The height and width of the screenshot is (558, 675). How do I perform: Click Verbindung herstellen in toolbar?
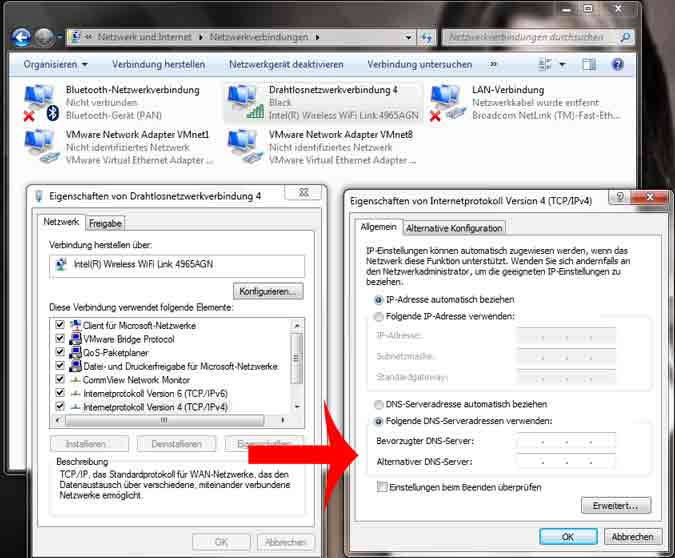coord(158,65)
